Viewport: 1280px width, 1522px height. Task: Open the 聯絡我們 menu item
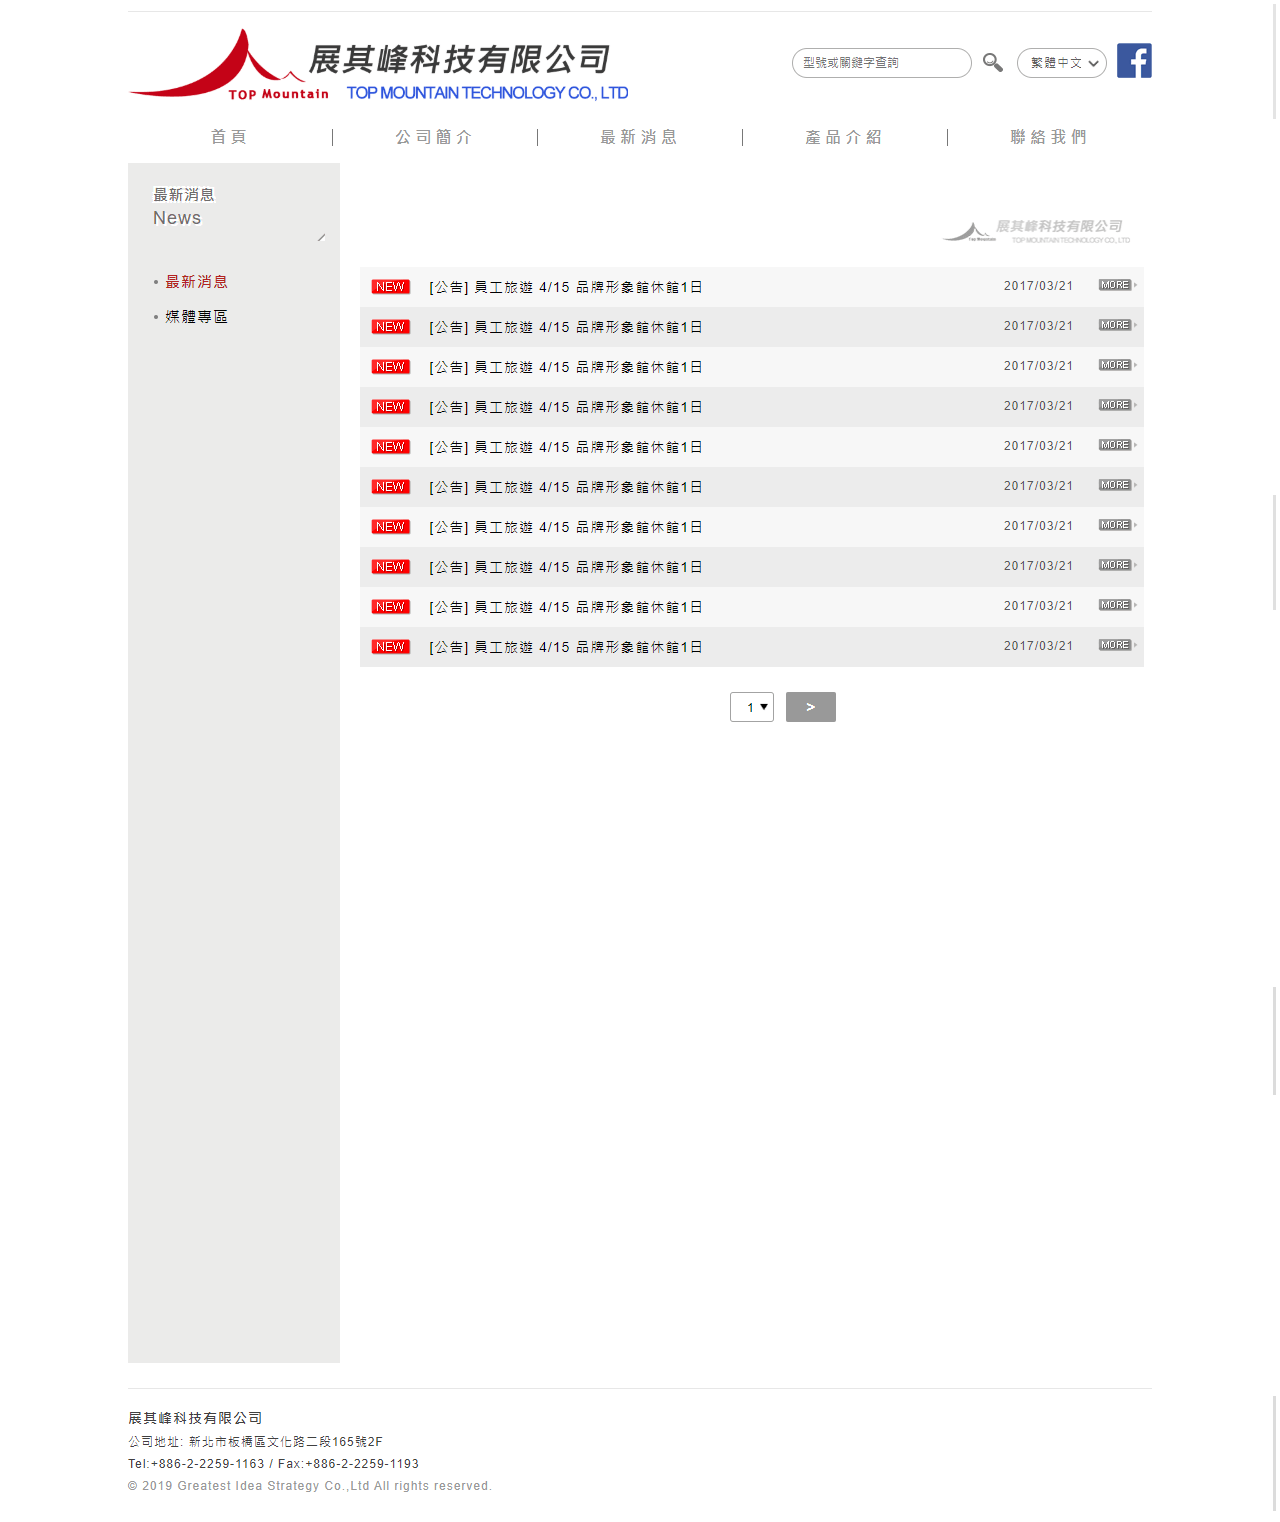(1050, 137)
